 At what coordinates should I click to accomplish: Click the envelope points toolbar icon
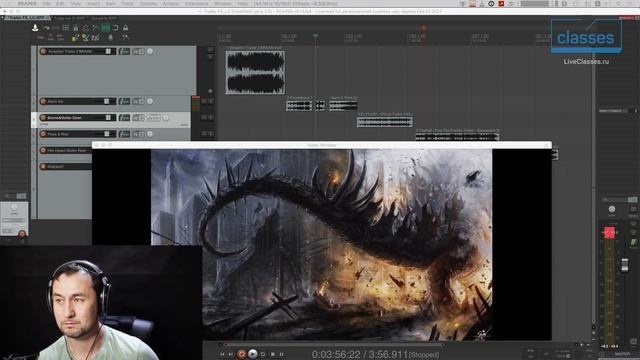(x=96, y=28)
